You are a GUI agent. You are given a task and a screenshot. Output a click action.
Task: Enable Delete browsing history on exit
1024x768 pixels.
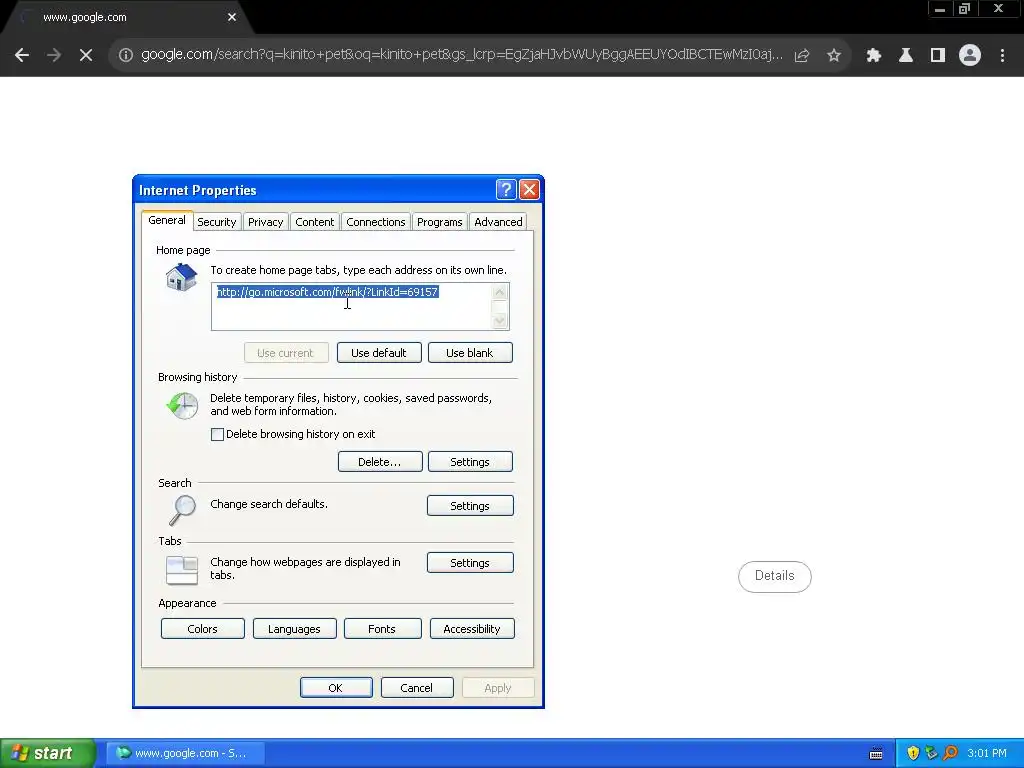coord(217,434)
